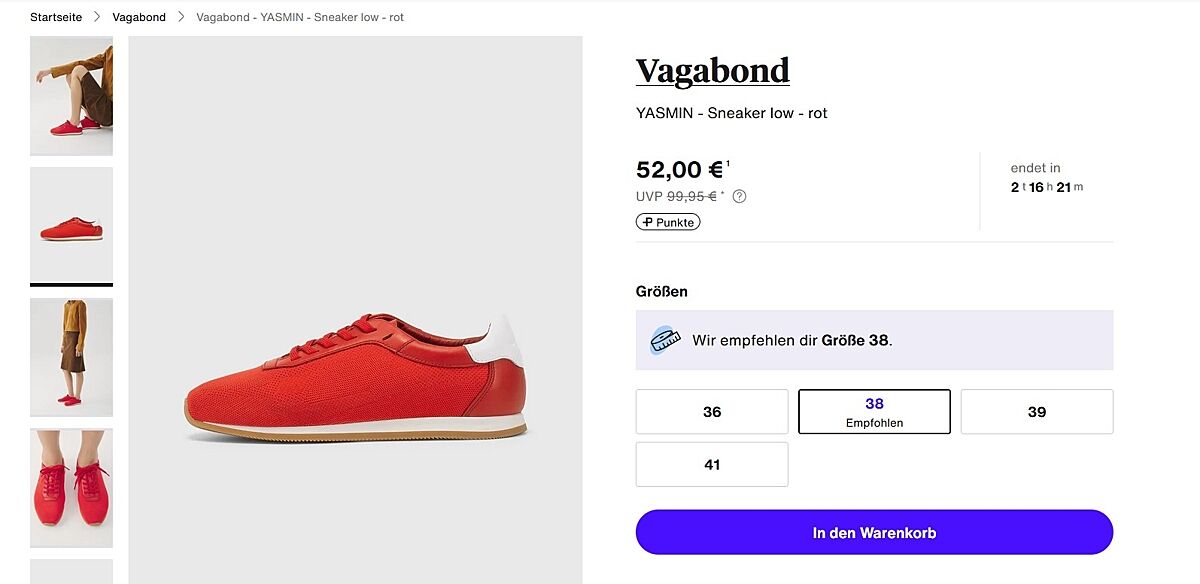Click the UVP price info question mark icon
Screen dimensions: 1200x584
pyautogui.click(x=739, y=196)
